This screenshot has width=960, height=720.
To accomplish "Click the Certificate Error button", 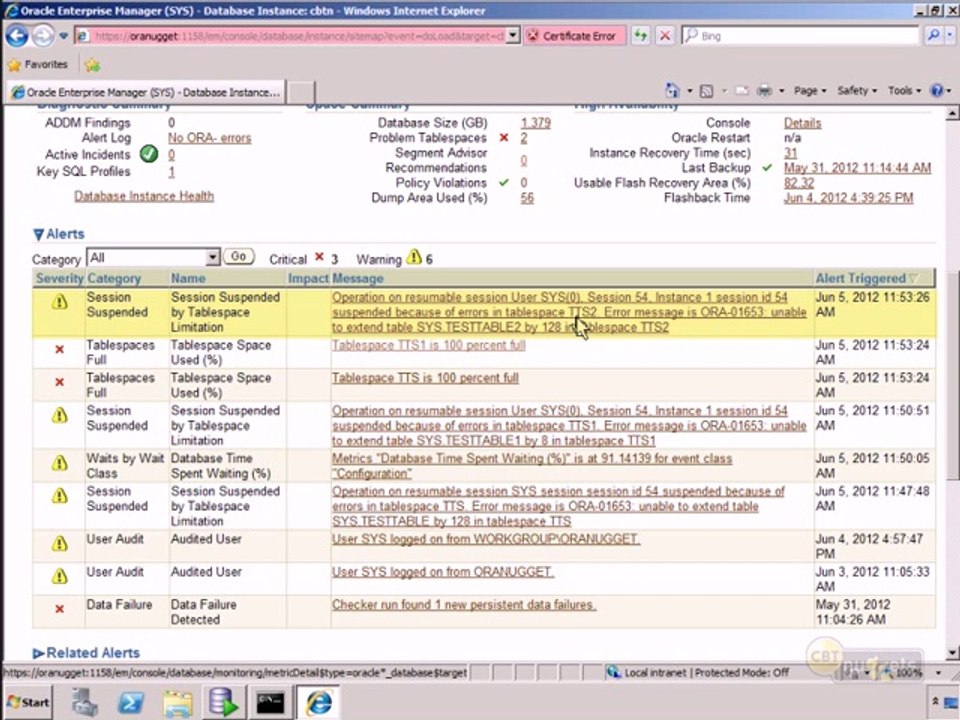I will [574, 36].
